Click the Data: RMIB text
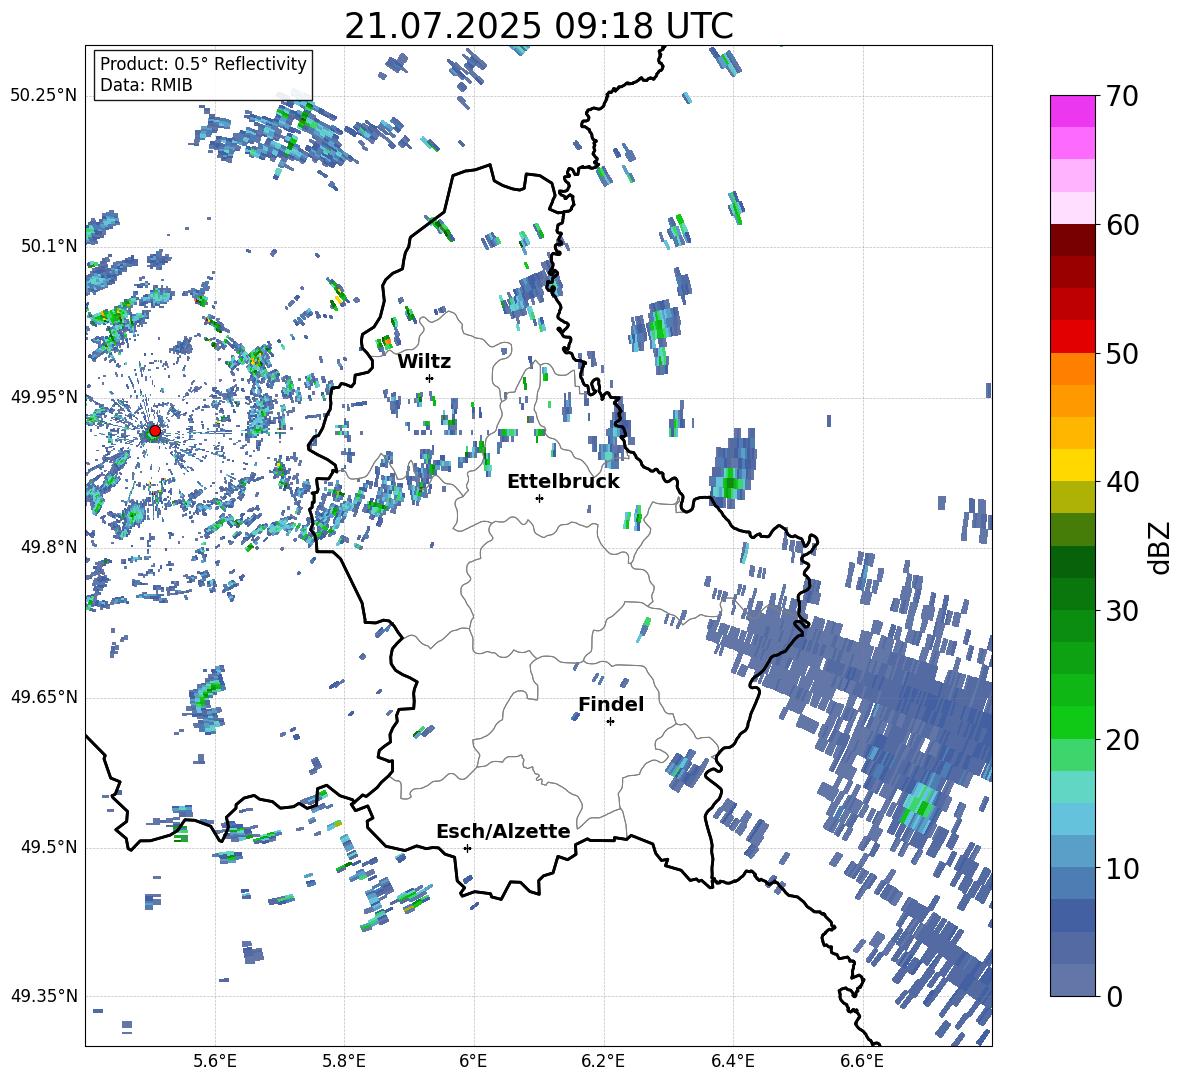 [146, 85]
